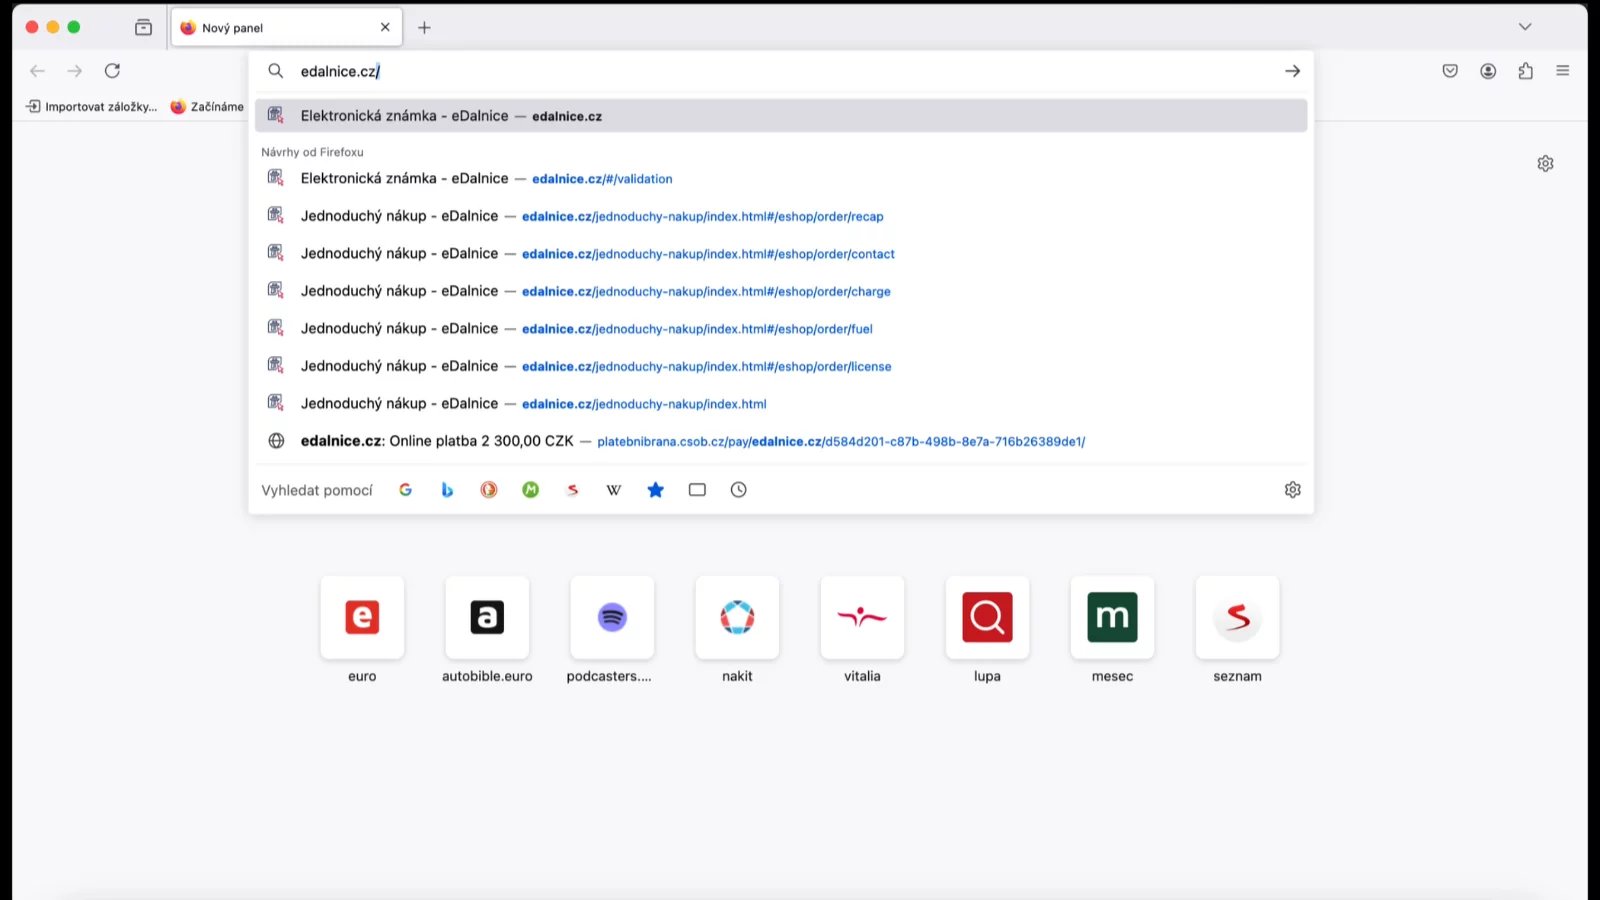Search open tabs via the tab icon

(x=697, y=490)
